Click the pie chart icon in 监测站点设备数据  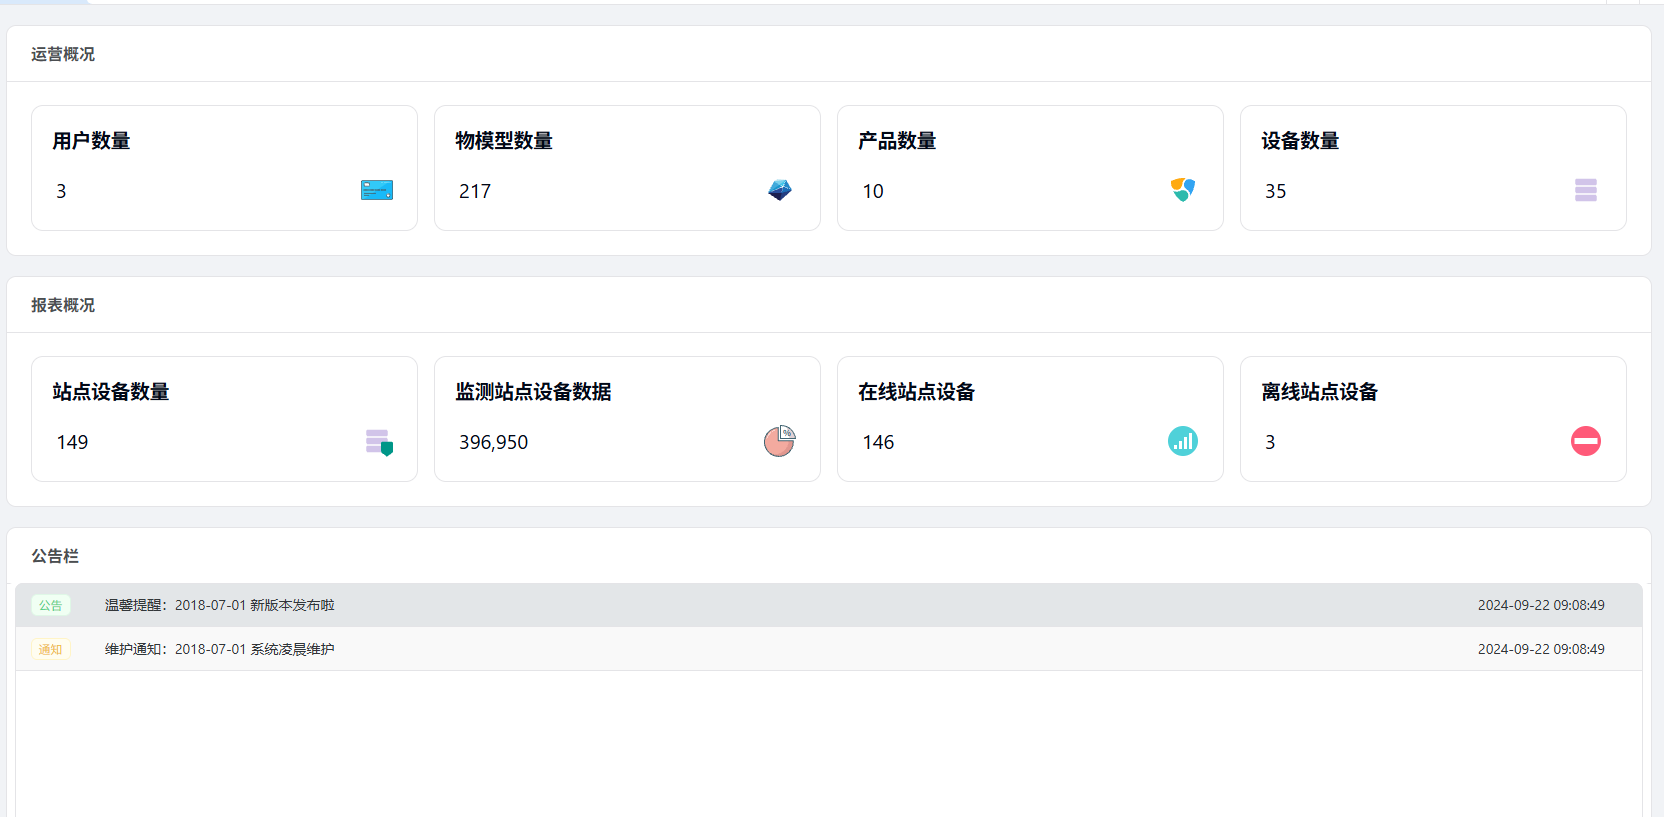pyautogui.click(x=780, y=441)
